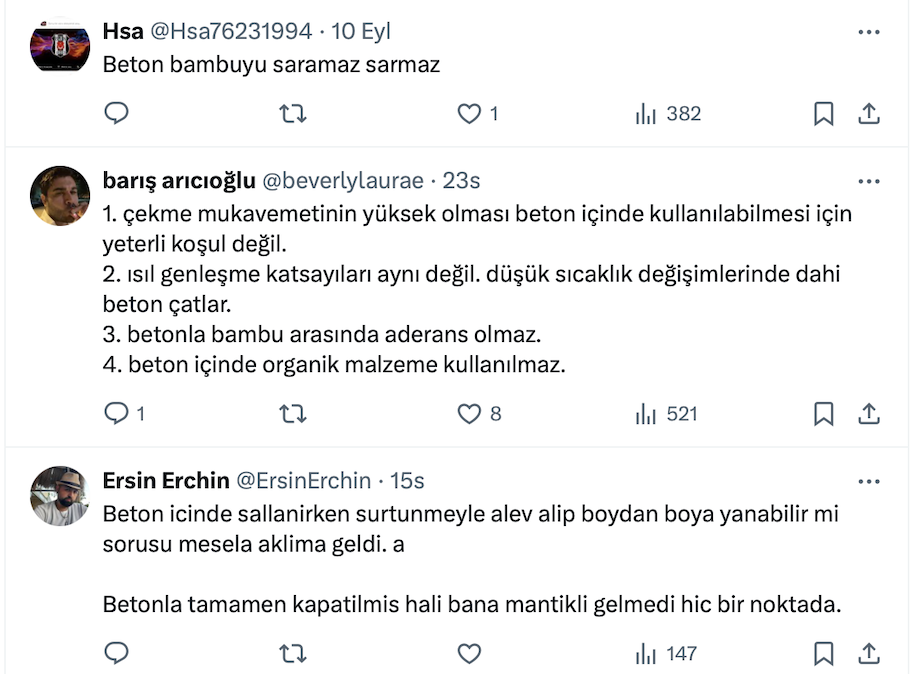Open more options for Hsa's tweet
The width and height of the screenshot is (914, 674).
[869, 32]
